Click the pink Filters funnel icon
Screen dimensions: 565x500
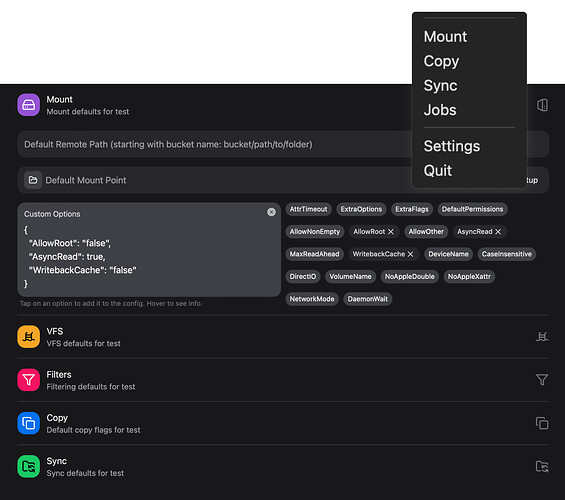pos(28,380)
